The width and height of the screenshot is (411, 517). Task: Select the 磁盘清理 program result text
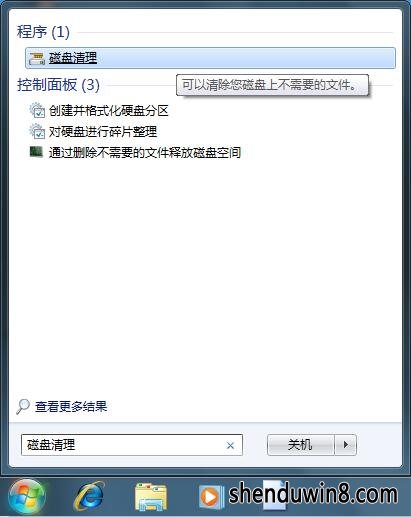pos(73,58)
